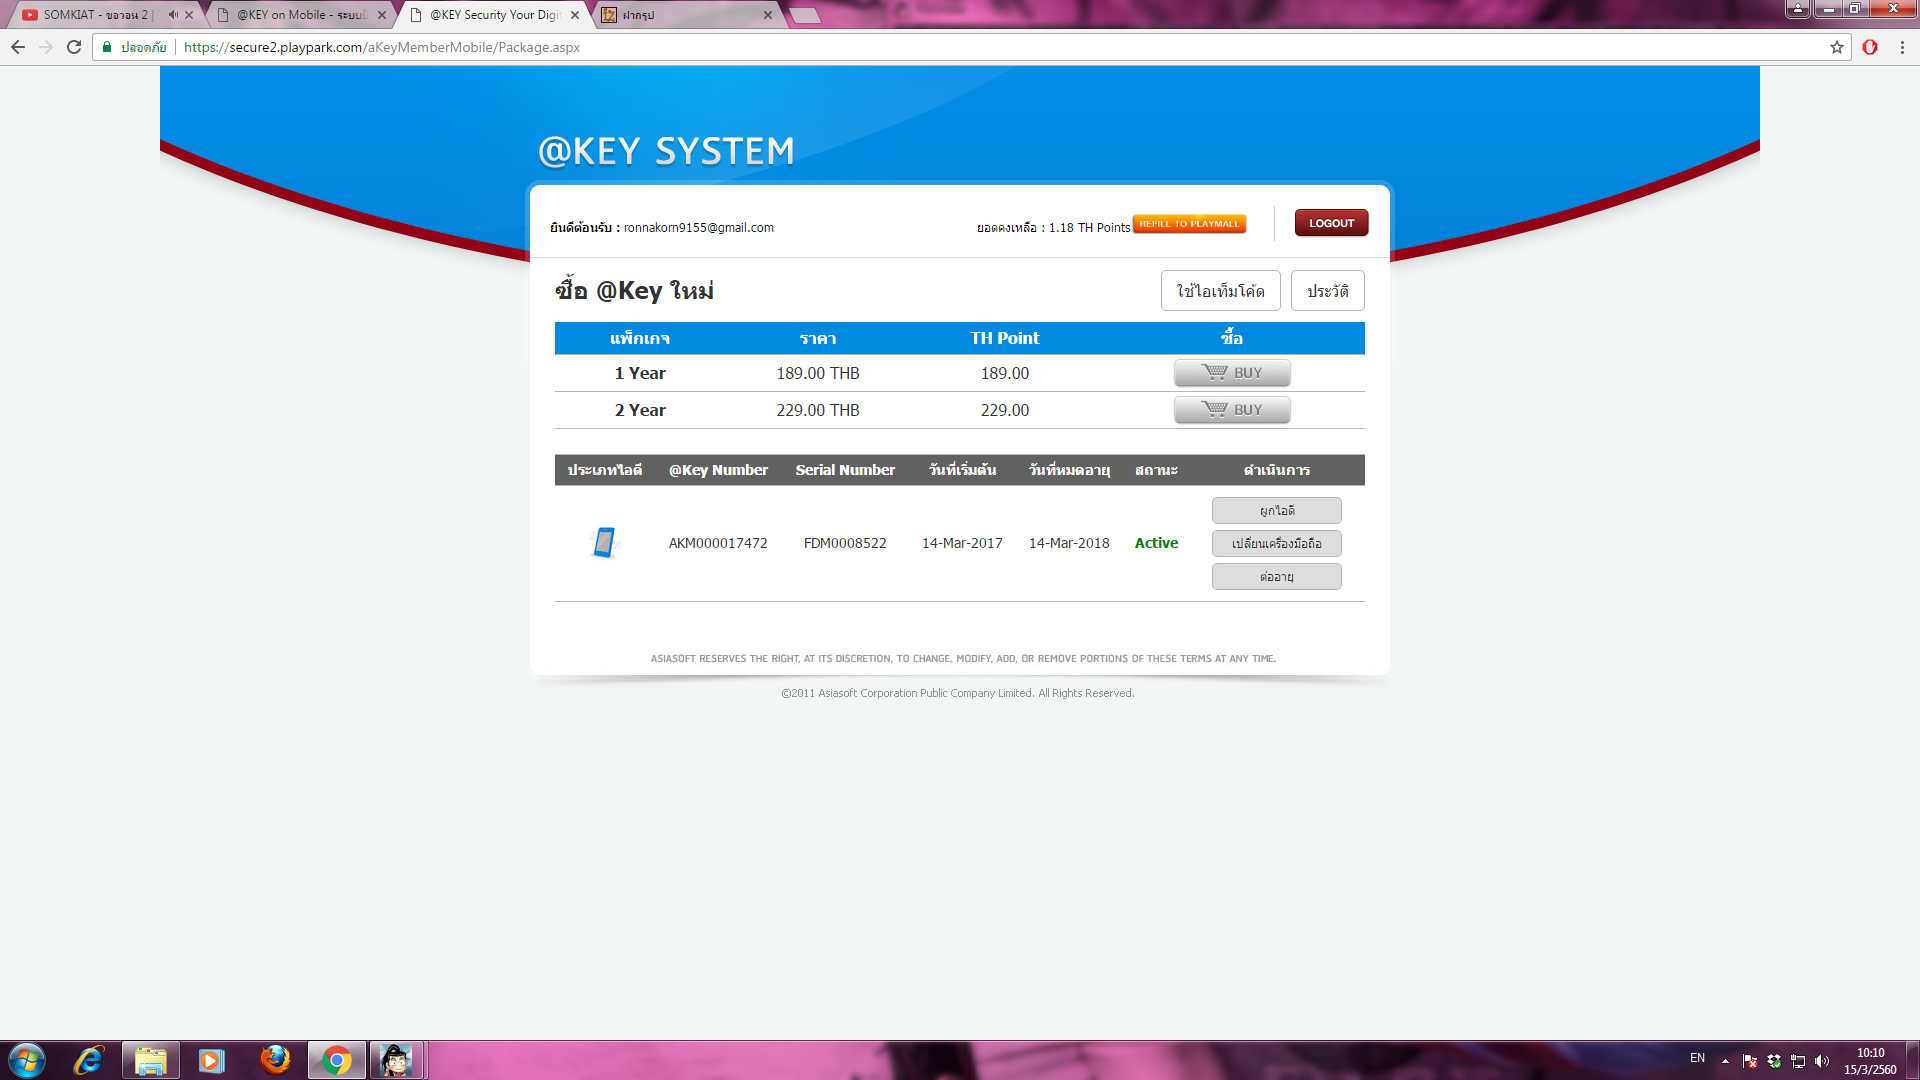Click the ใช้ไอเท็มโค้ด item code button
1920x1080 pixels.
pos(1220,291)
